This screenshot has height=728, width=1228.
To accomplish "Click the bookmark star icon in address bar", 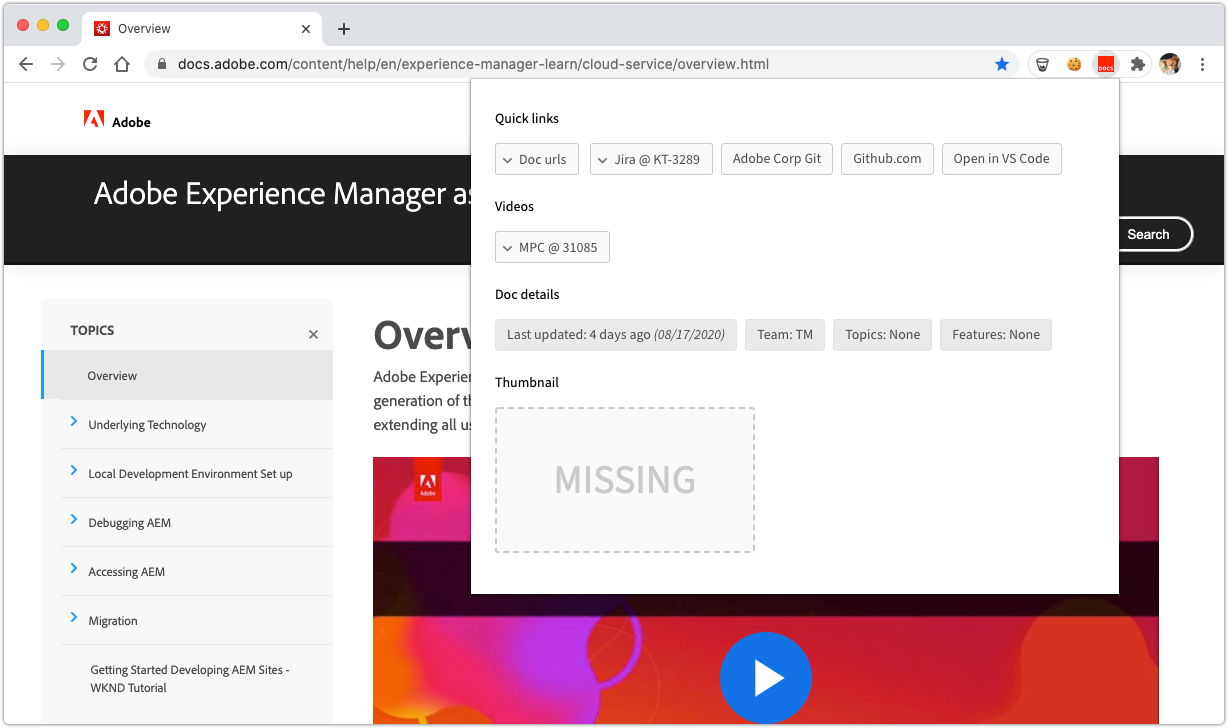I will pos(1002,64).
